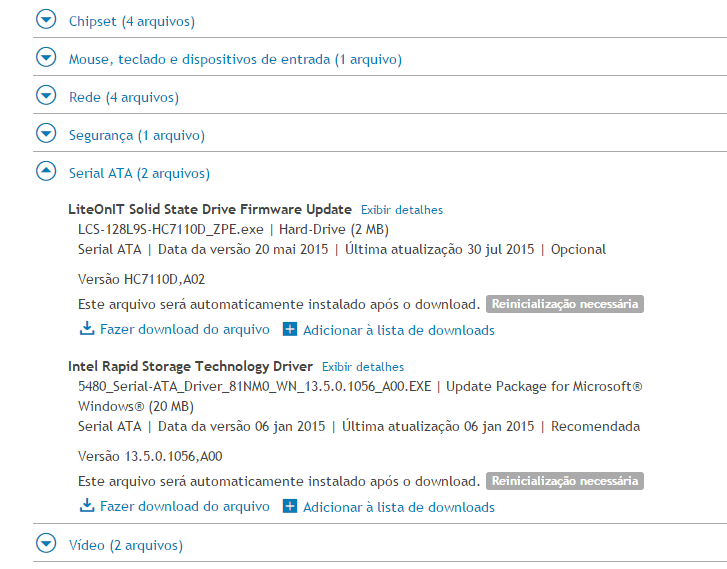Expand the Rede section arrow icon
The height and width of the screenshot is (569, 727).
point(46,96)
